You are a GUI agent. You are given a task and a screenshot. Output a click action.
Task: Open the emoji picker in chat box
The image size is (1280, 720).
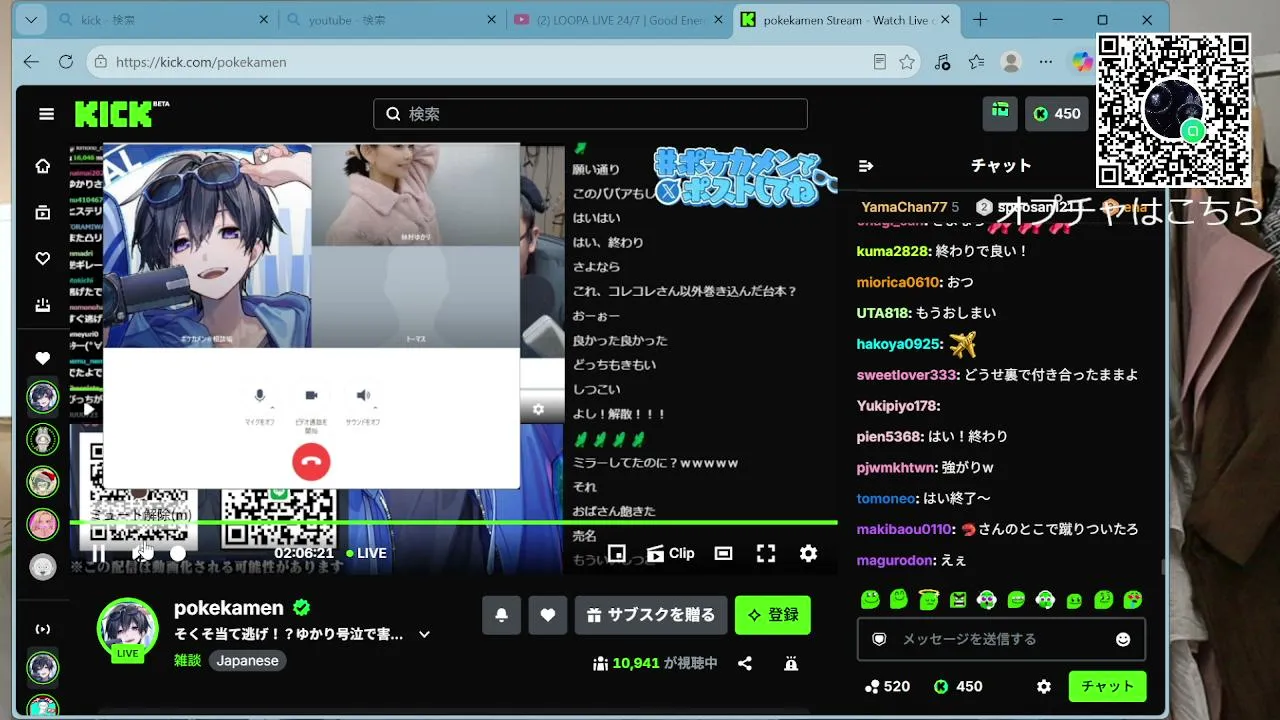point(1123,639)
